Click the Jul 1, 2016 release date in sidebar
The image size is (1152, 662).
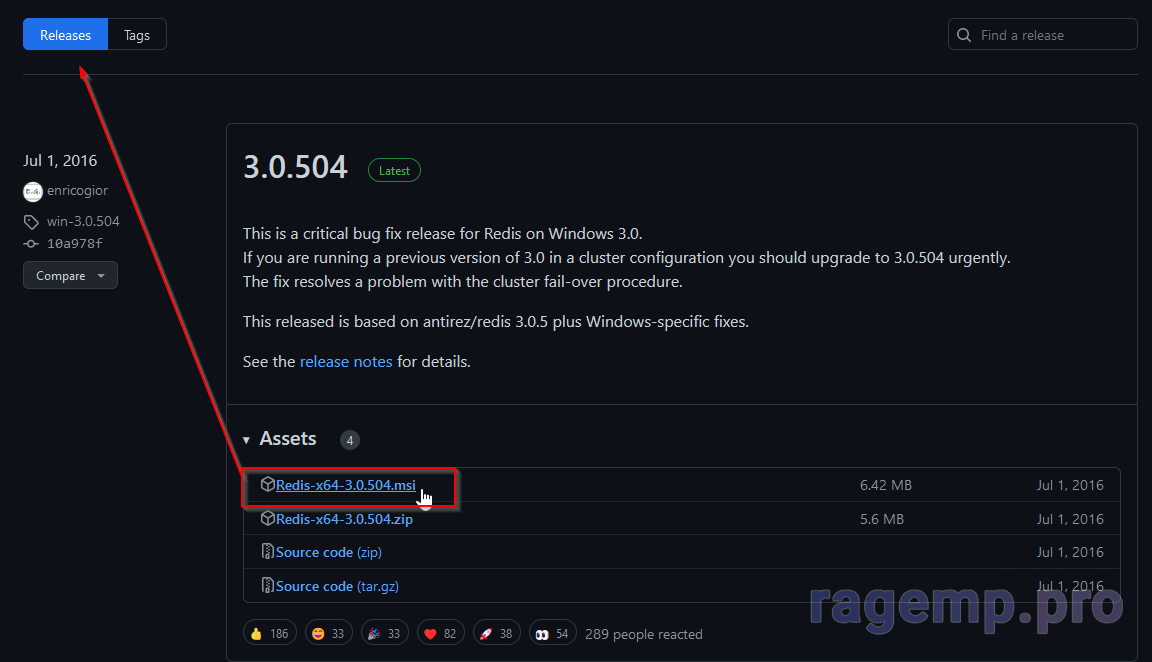click(x=60, y=160)
